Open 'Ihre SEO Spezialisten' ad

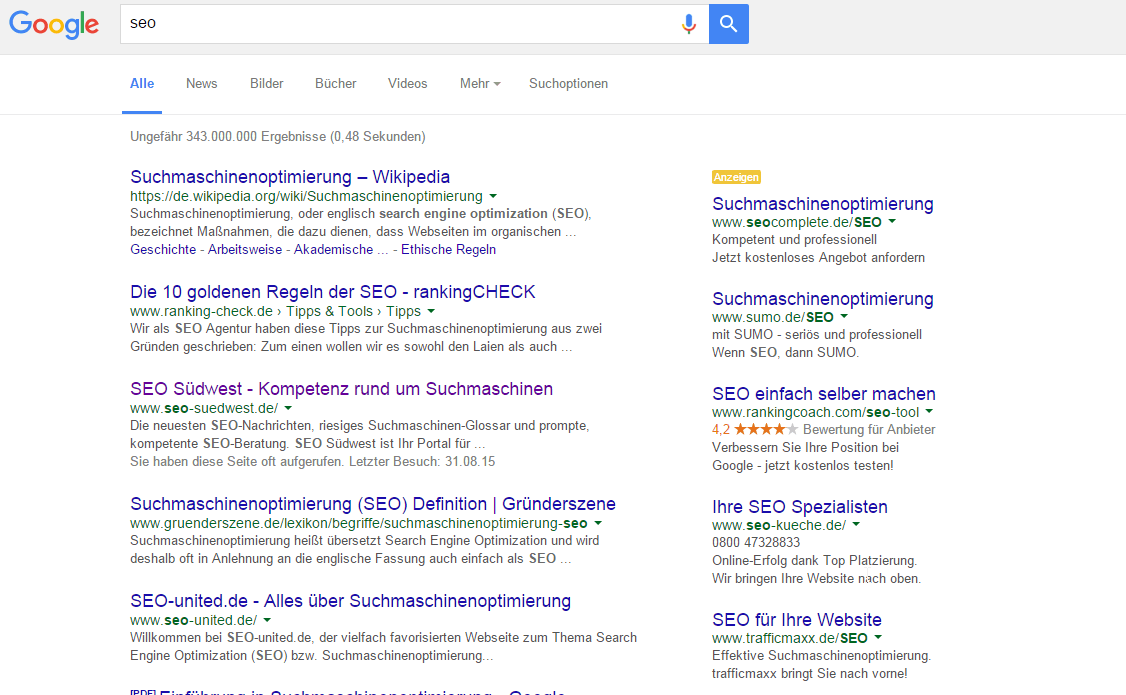(x=799, y=507)
